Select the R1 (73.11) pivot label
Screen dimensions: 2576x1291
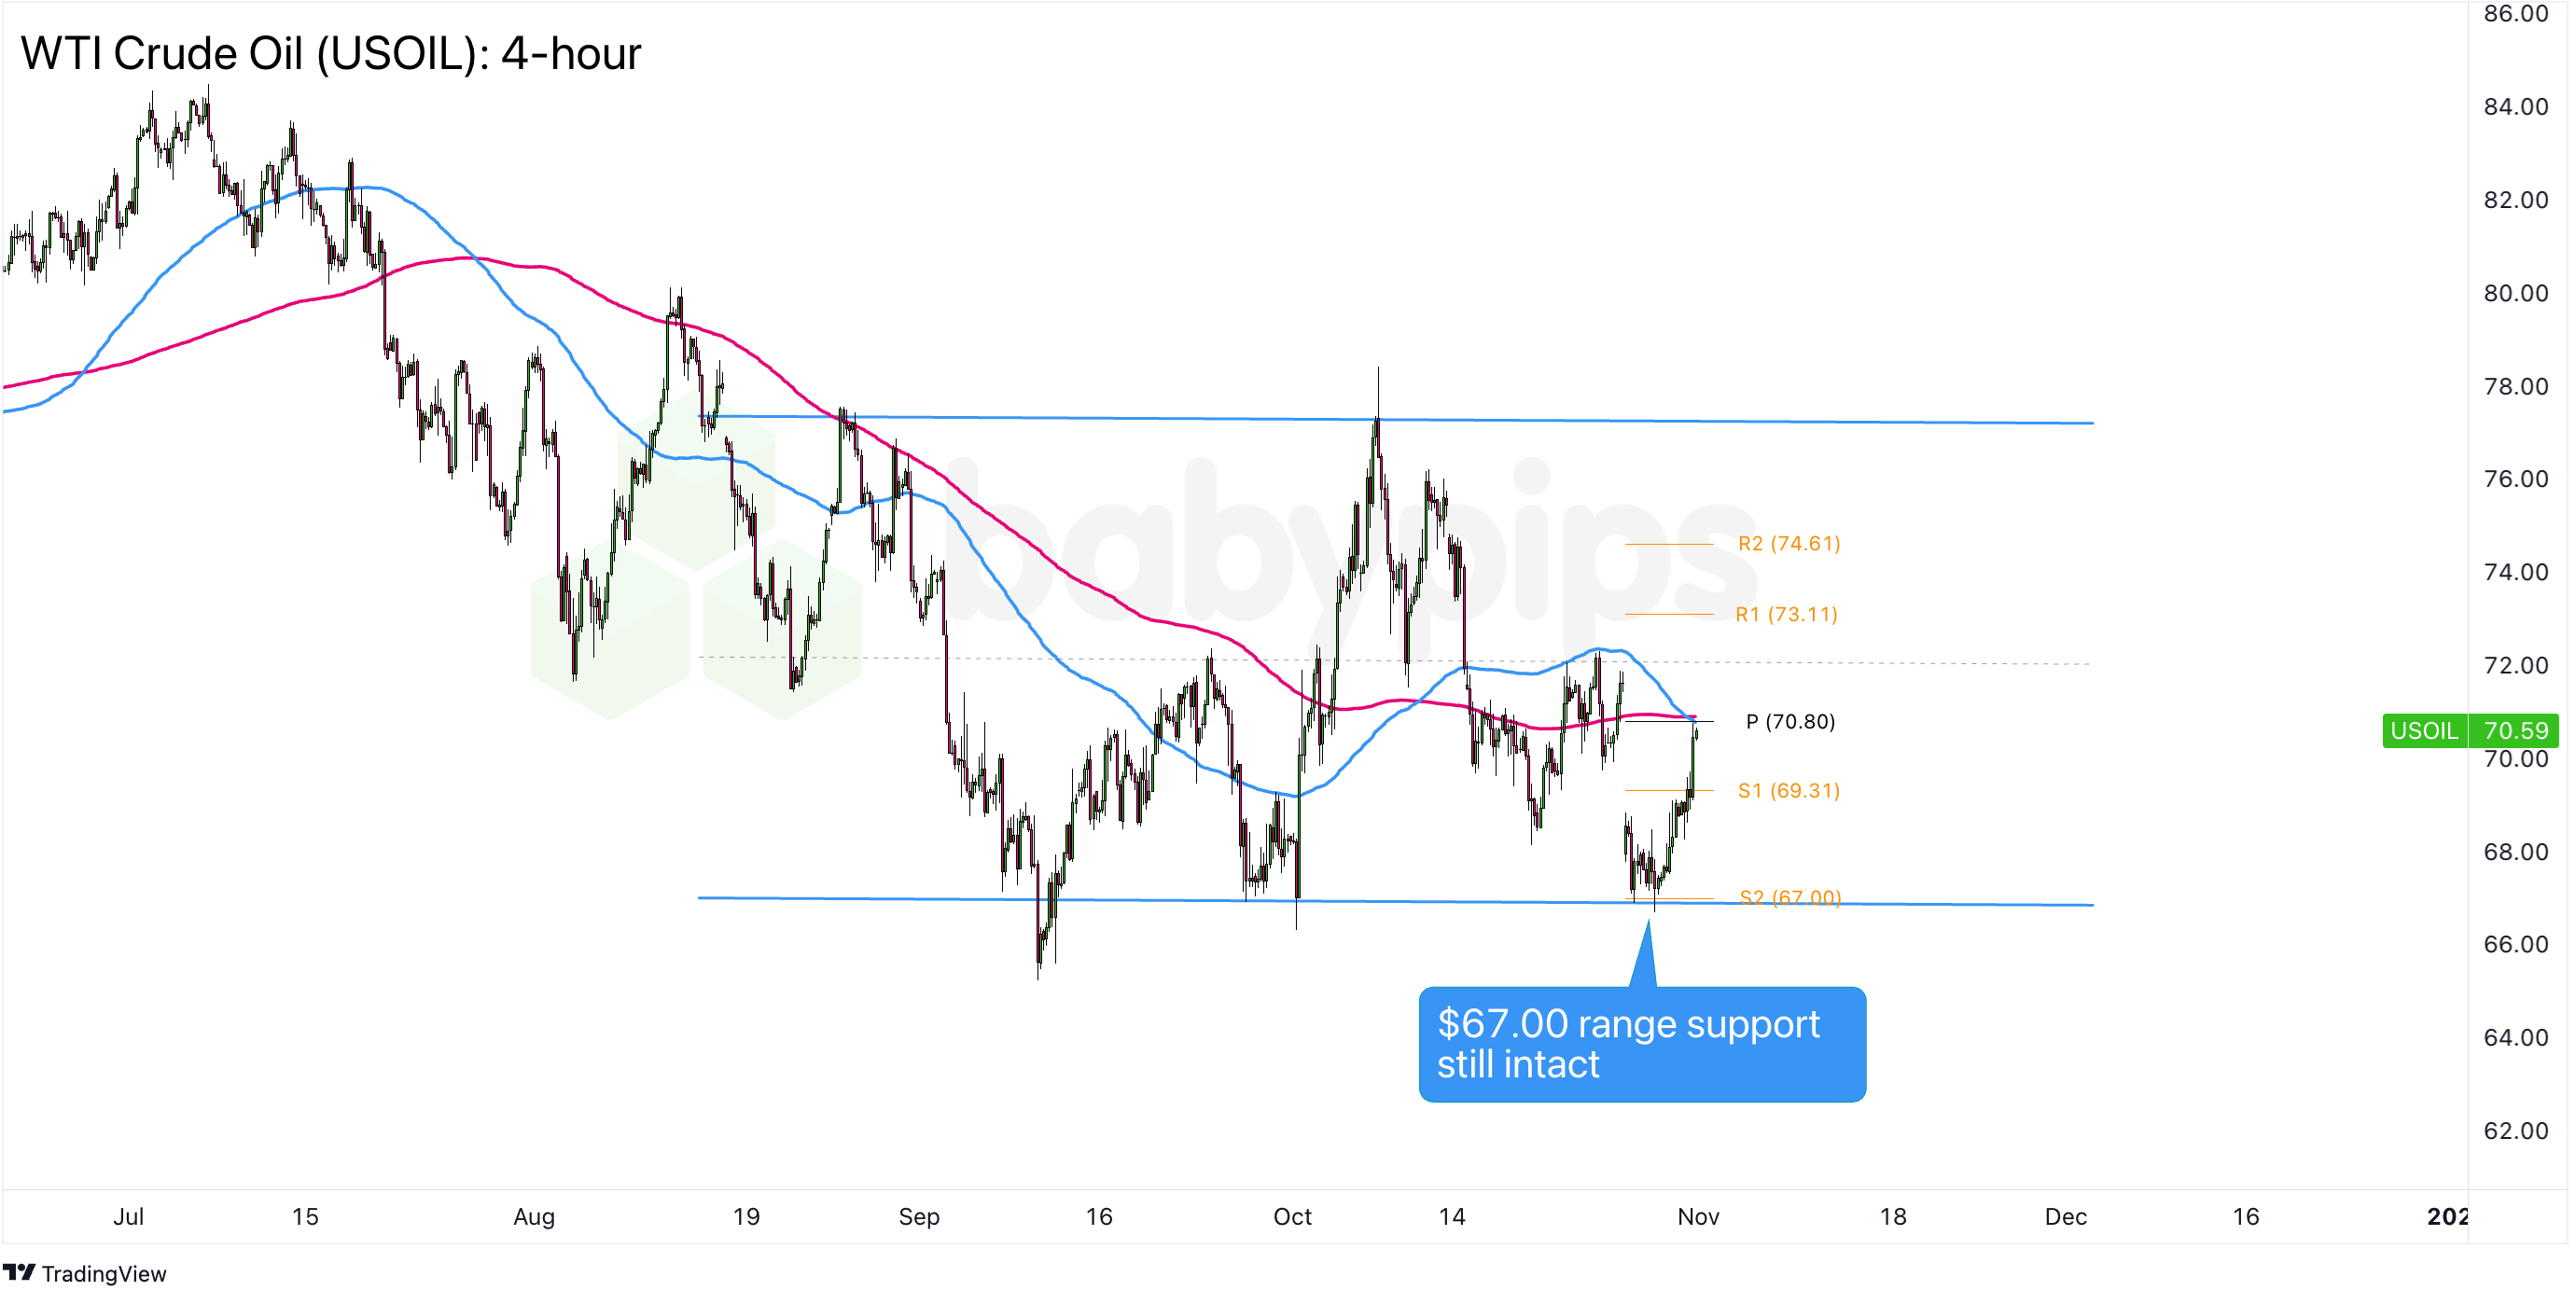pos(1786,614)
